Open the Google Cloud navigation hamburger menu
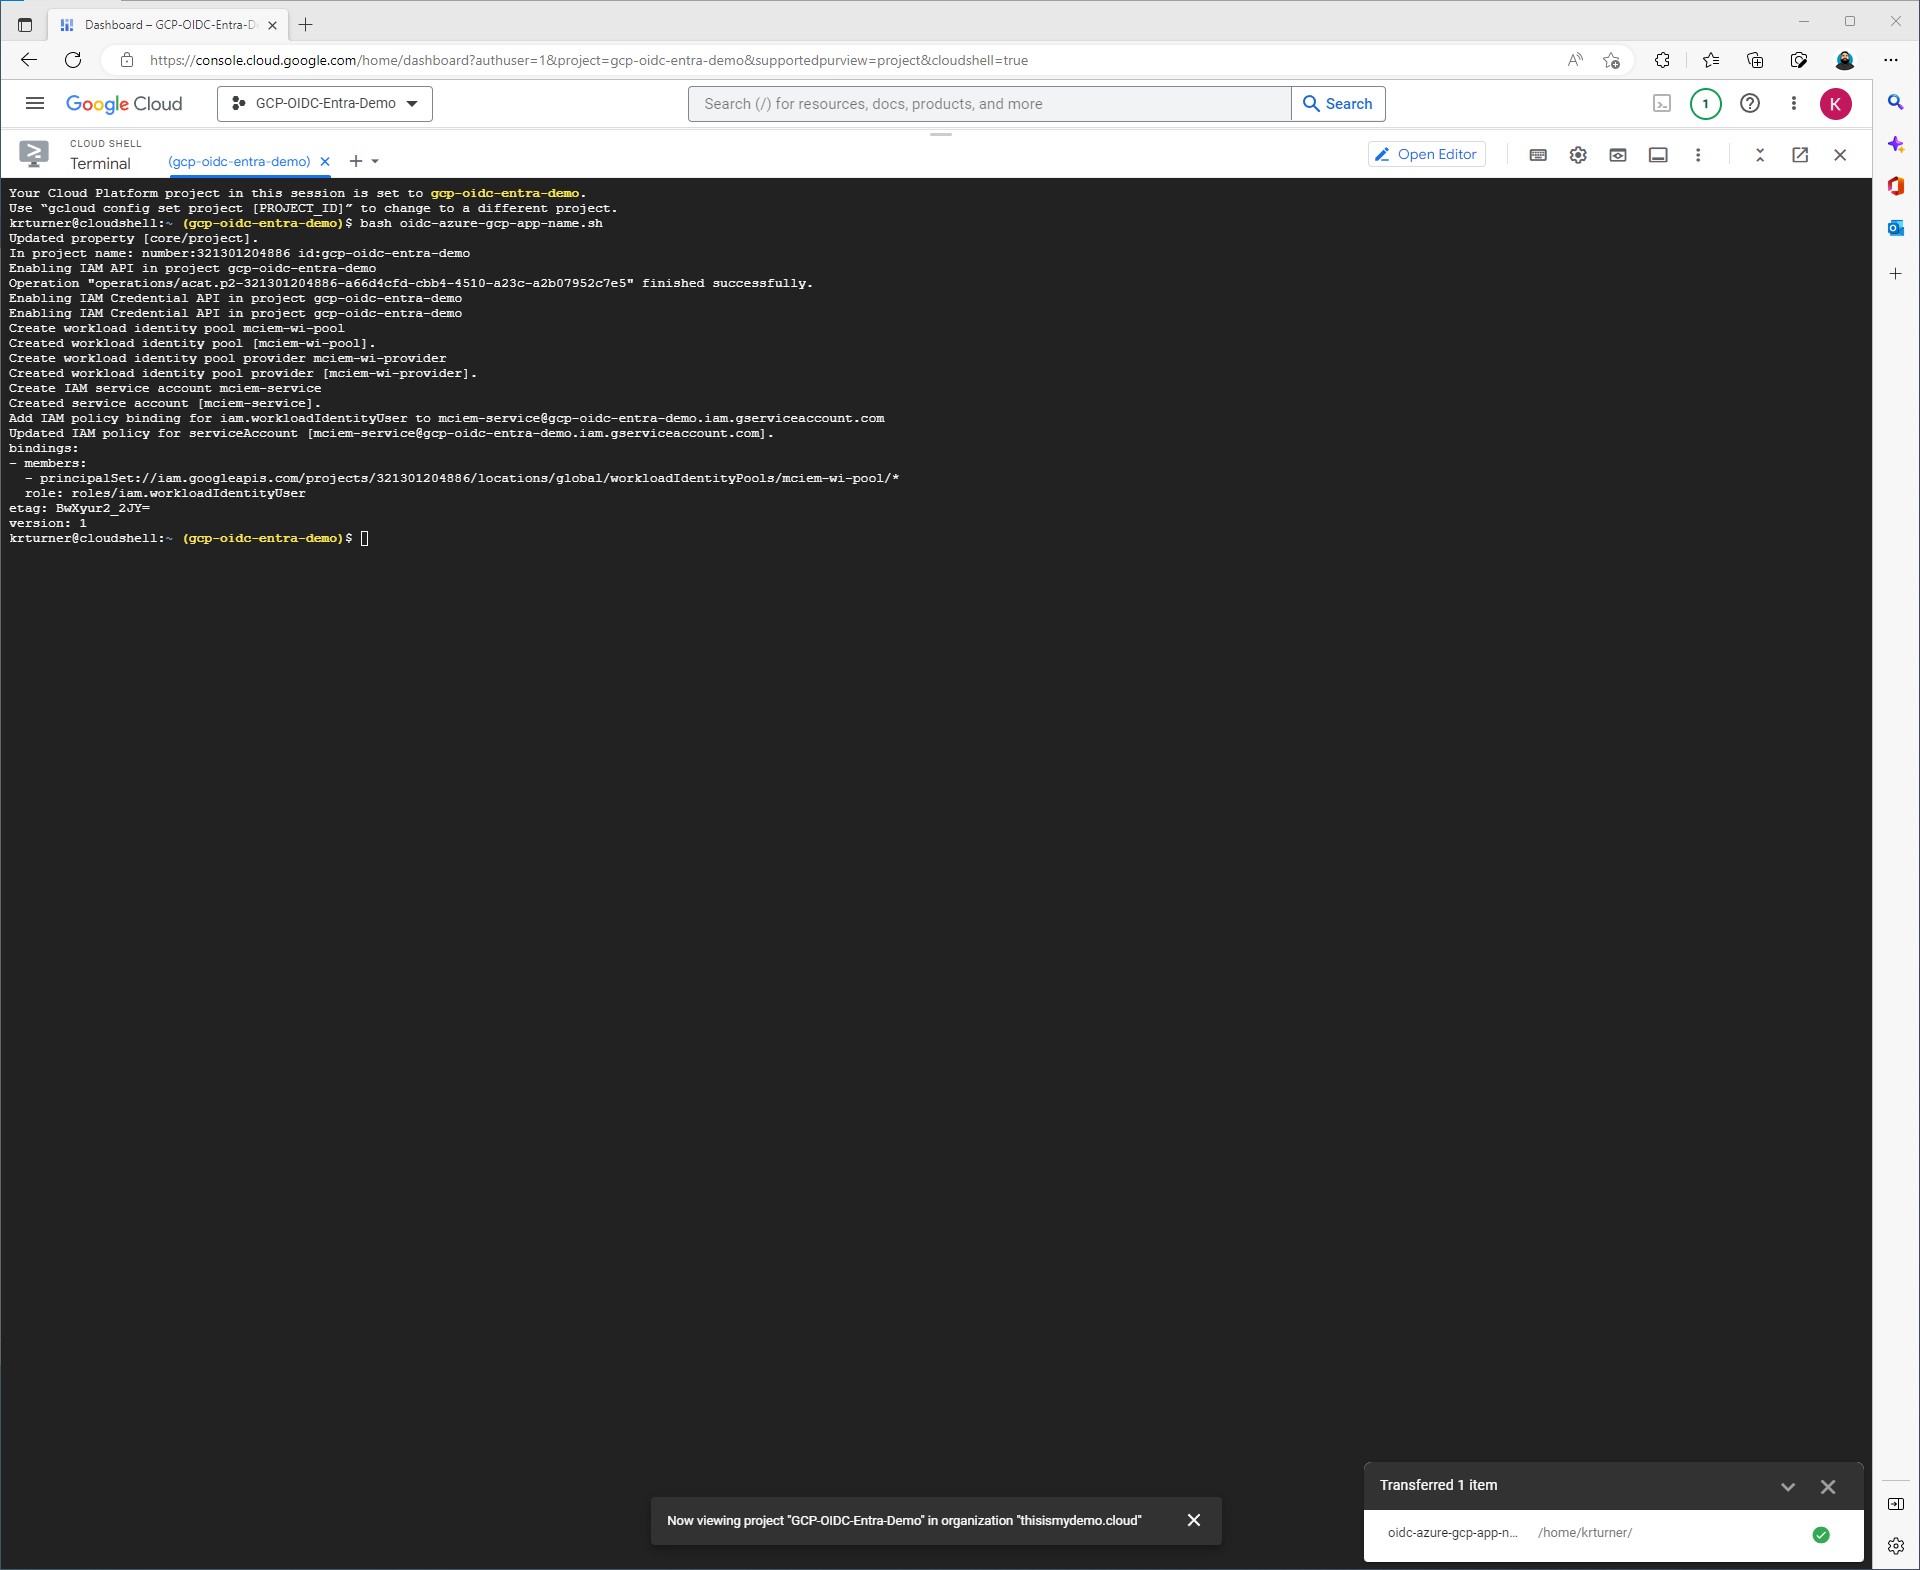1920x1570 pixels. coord(35,103)
